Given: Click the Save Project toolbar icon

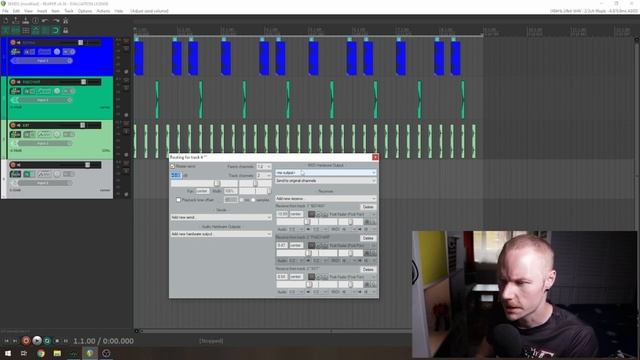Looking at the screenshot, I should (x=26, y=20).
